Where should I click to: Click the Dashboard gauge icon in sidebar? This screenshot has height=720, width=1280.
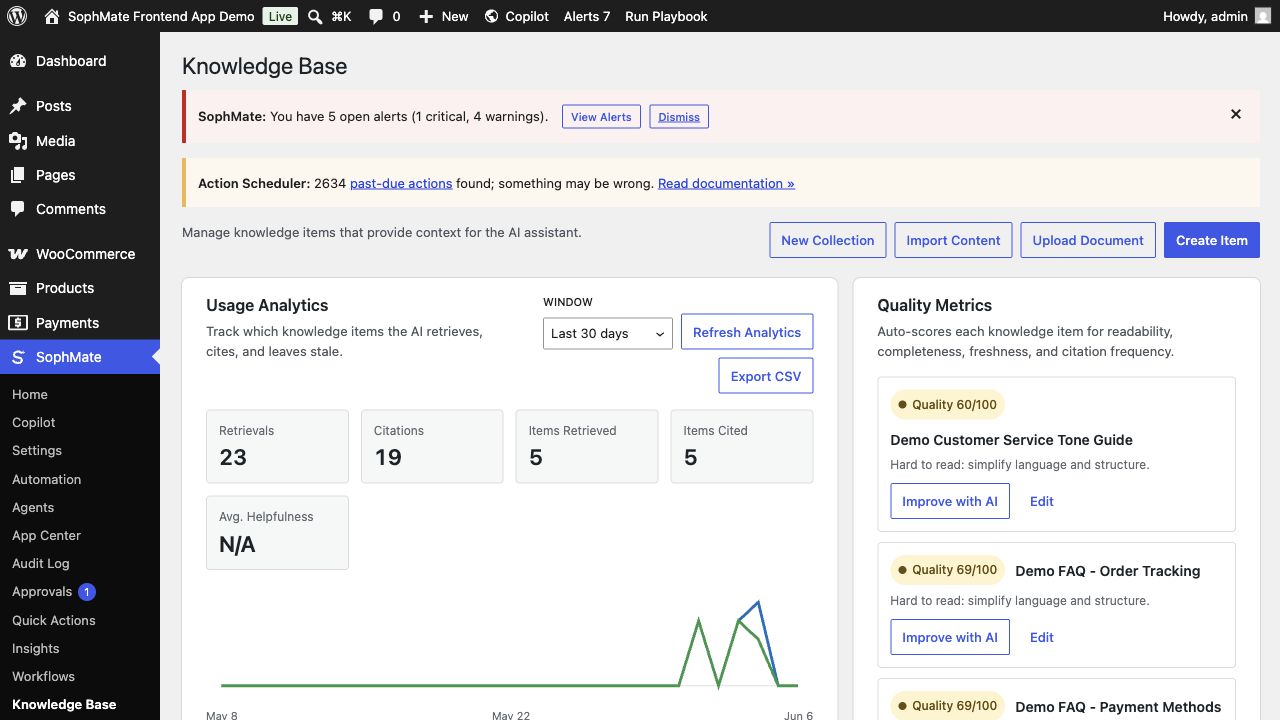pos(18,61)
